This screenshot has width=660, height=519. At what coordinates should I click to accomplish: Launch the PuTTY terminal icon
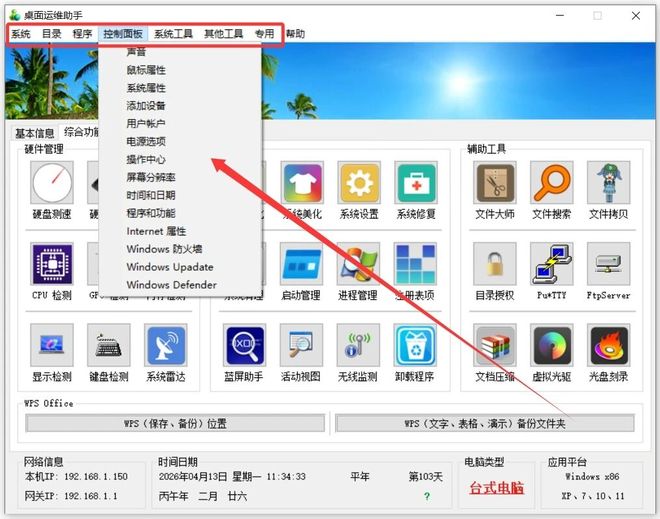pos(552,264)
